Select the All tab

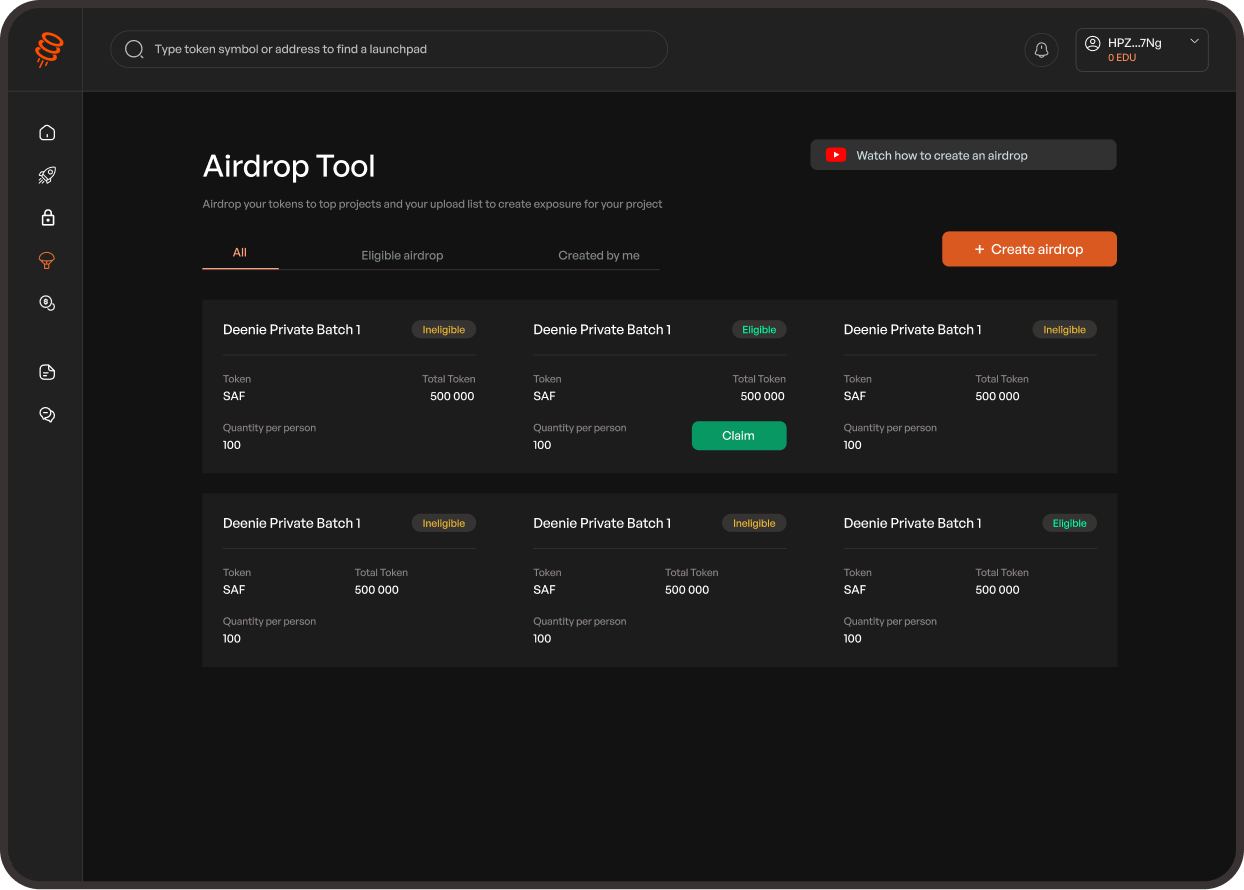(x=240, y=253)
